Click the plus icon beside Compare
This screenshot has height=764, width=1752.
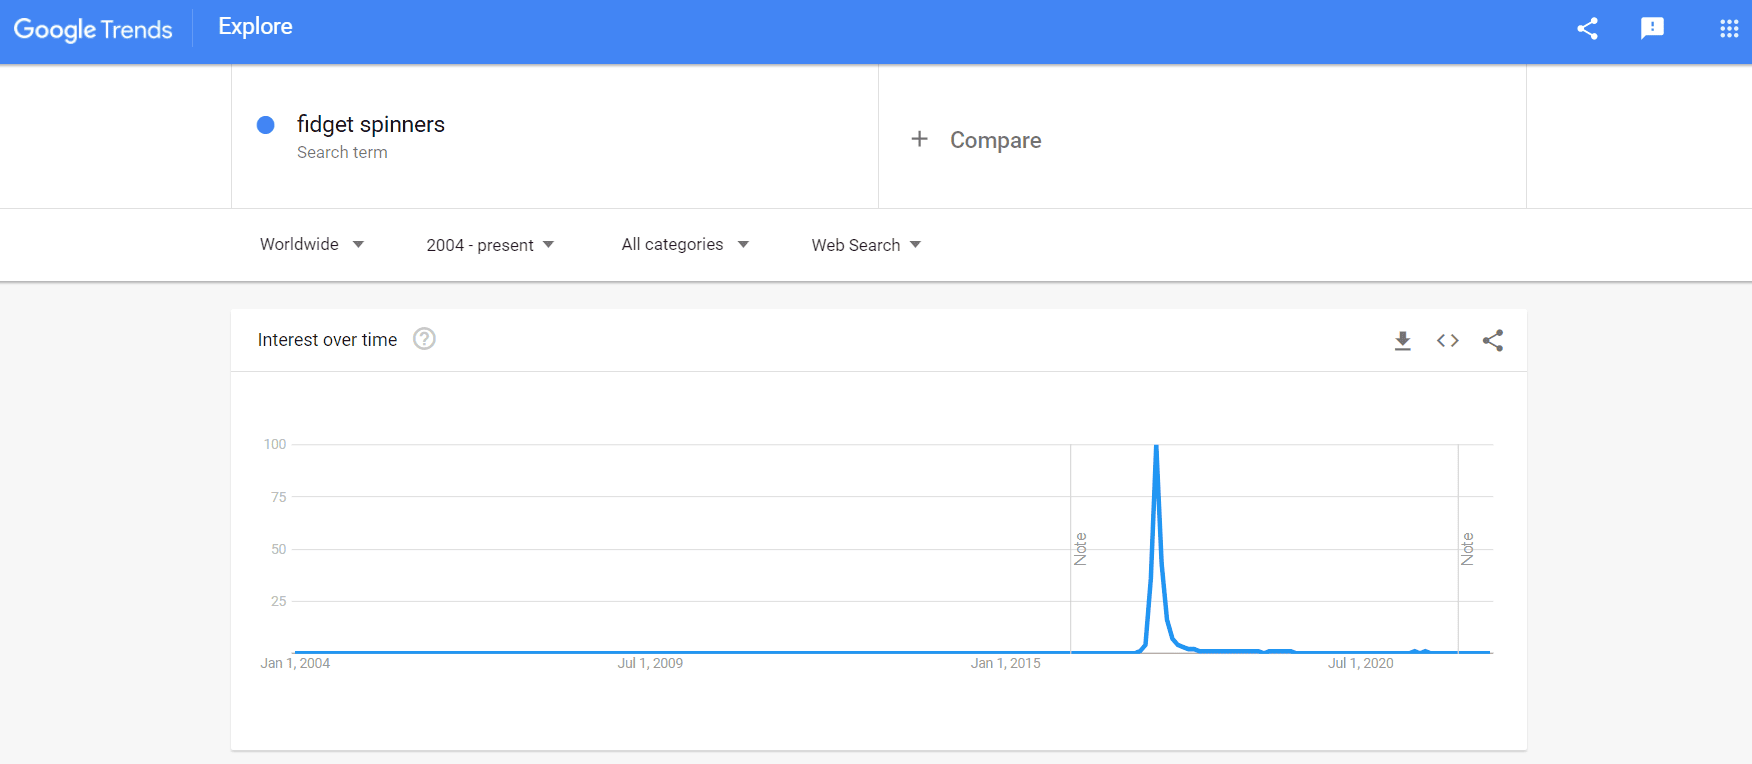click(919, 139)
